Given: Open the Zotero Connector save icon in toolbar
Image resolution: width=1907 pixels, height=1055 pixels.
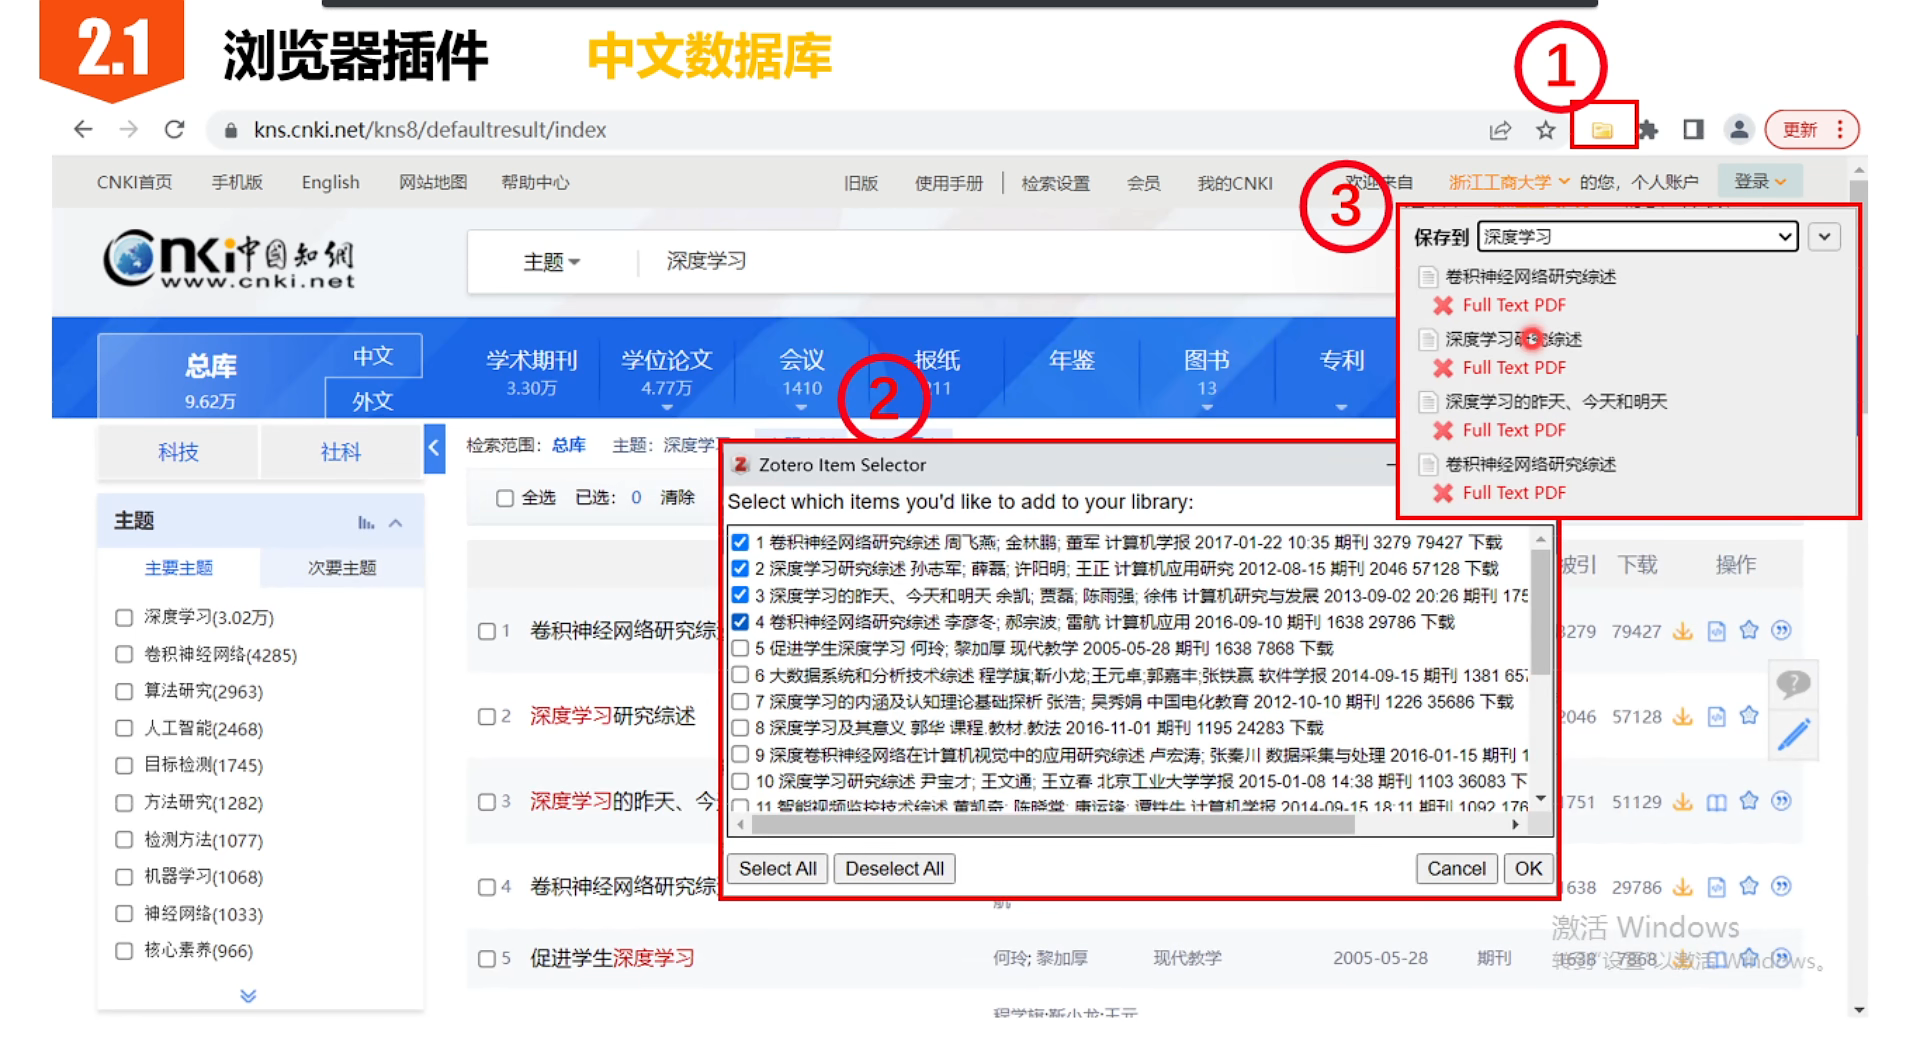Looking at the screenshot, I should tap(1603, 128).
